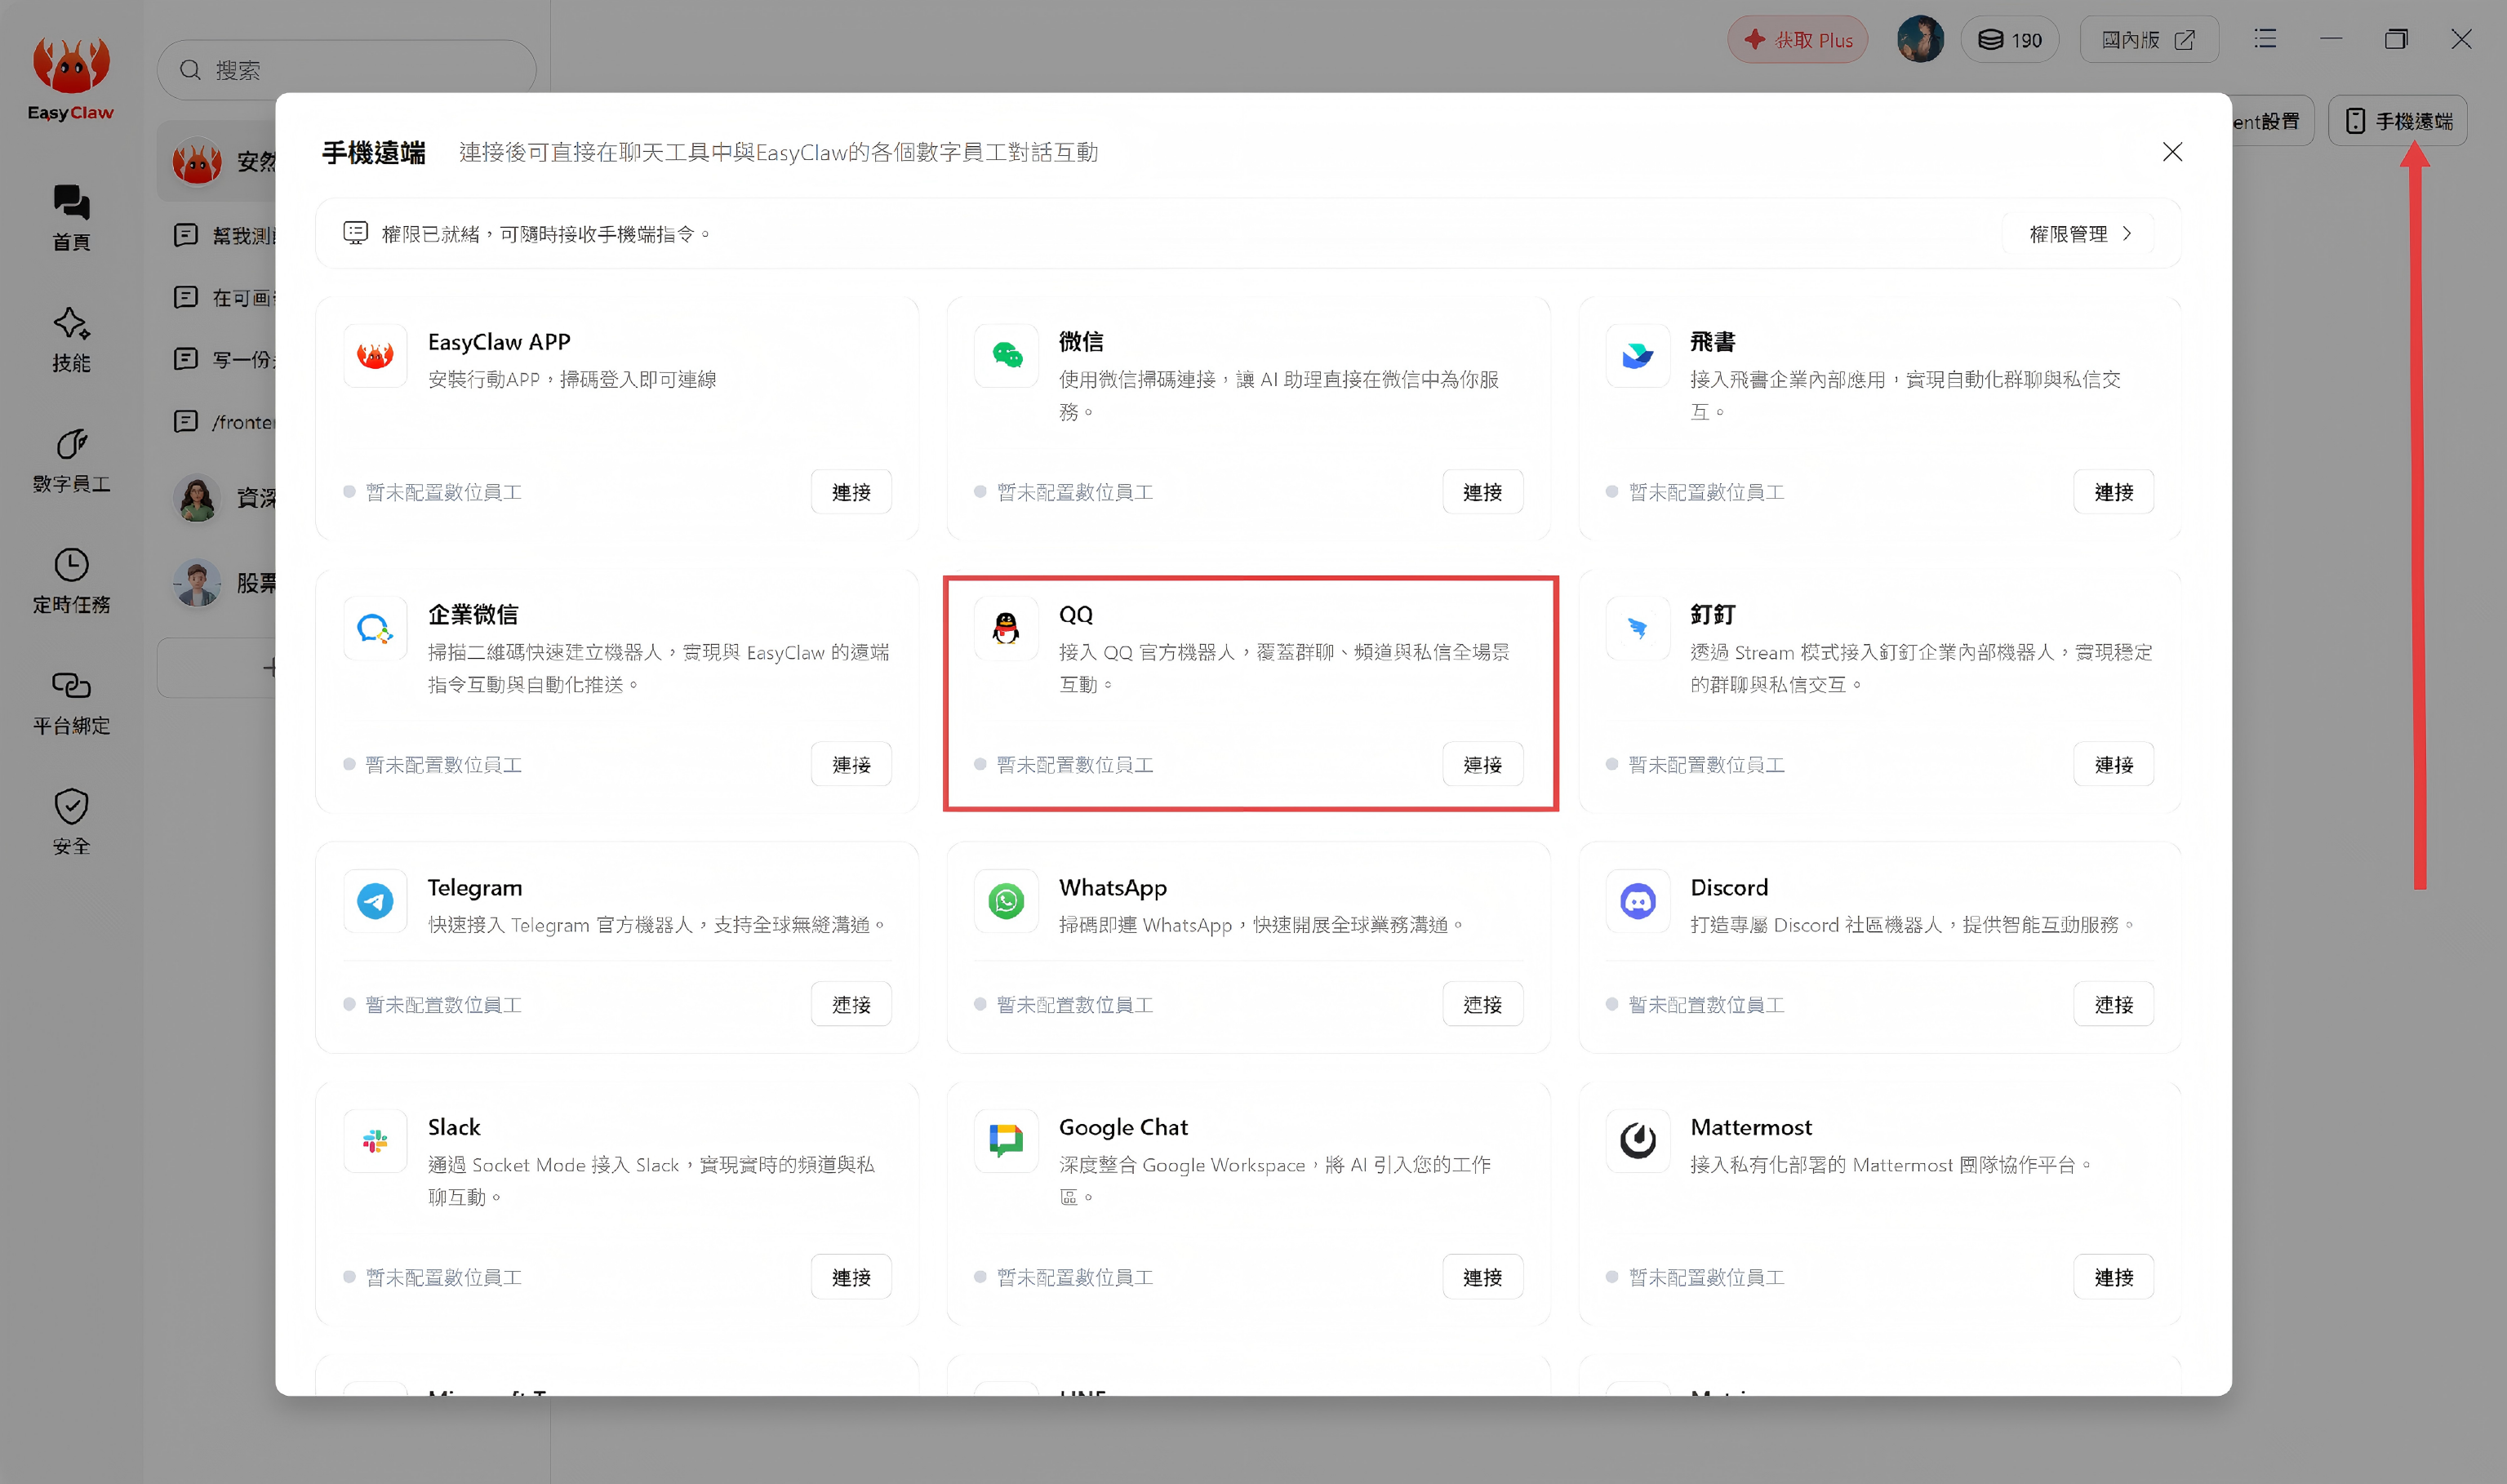The image size is (2507, 1484).
Task: Connect Telegram
Action: coord(851,1005)
